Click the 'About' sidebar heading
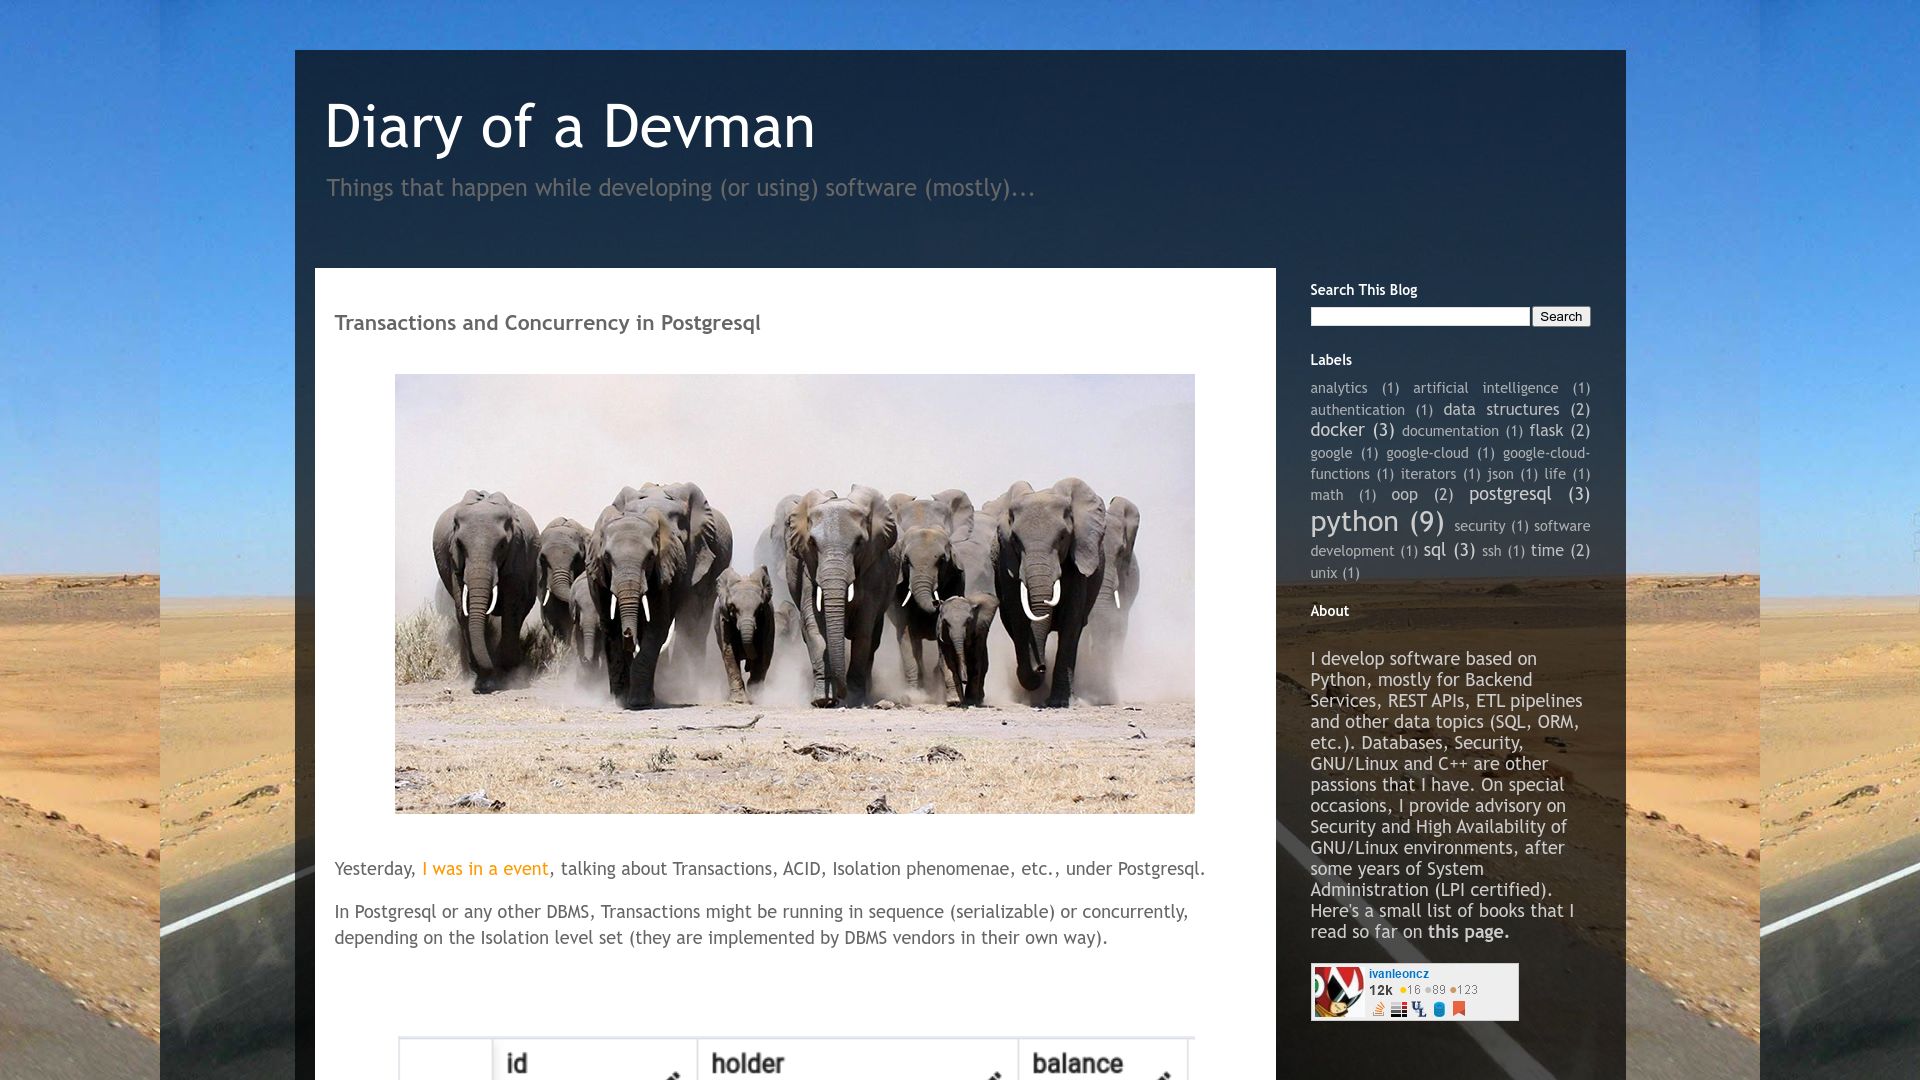The width and height of the screenshot is (1920, 1080). (1330, 611)
